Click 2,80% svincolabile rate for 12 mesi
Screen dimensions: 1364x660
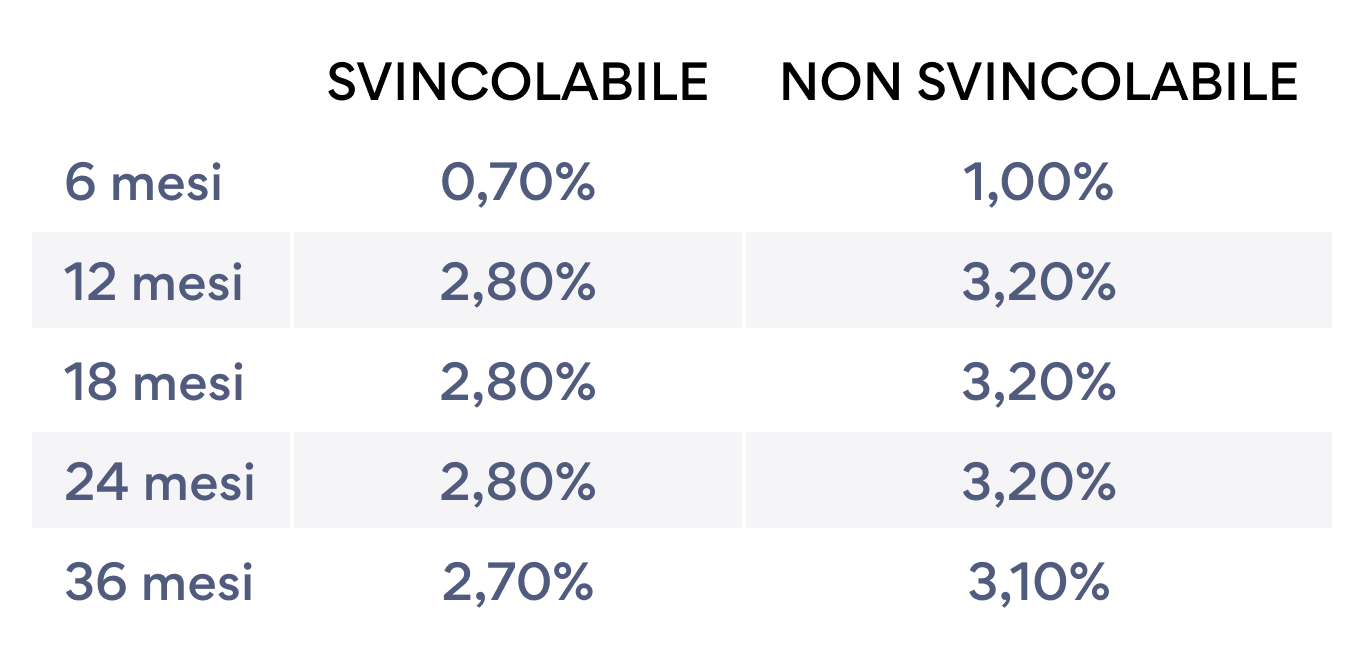coord(518,284)
